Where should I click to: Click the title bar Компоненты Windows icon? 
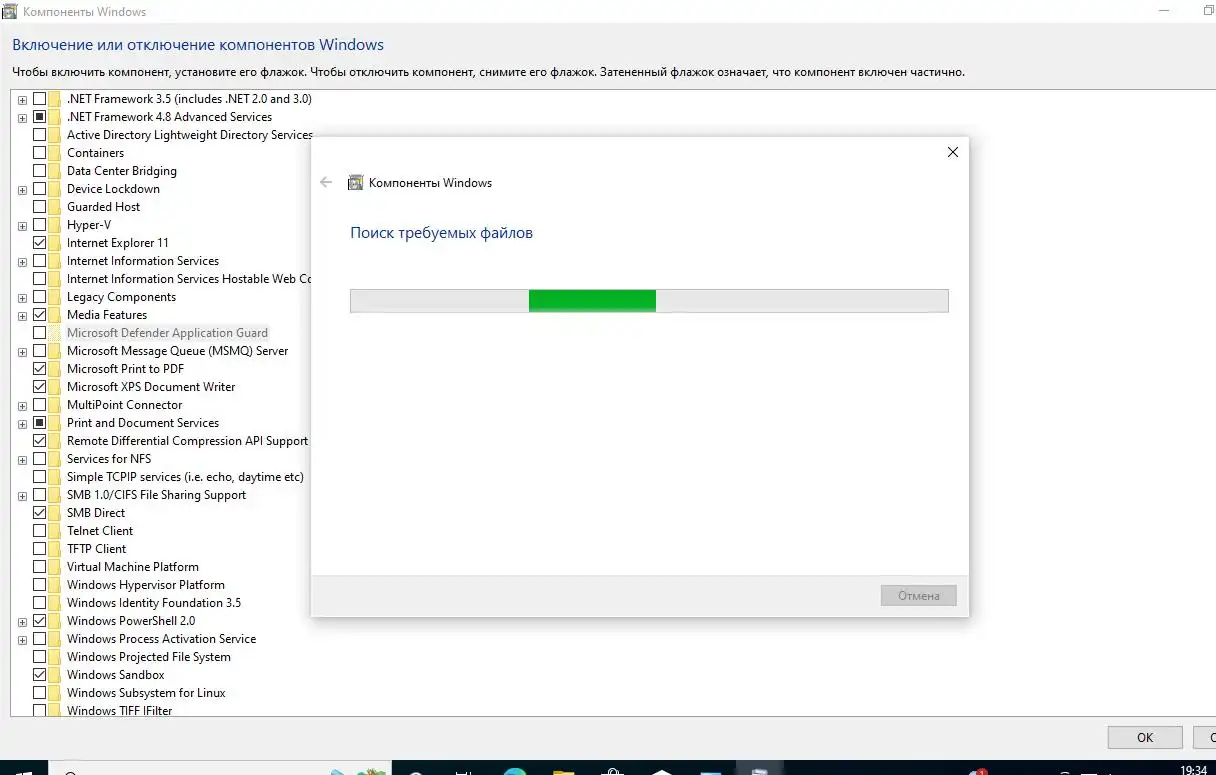click(x=11, y=11)
